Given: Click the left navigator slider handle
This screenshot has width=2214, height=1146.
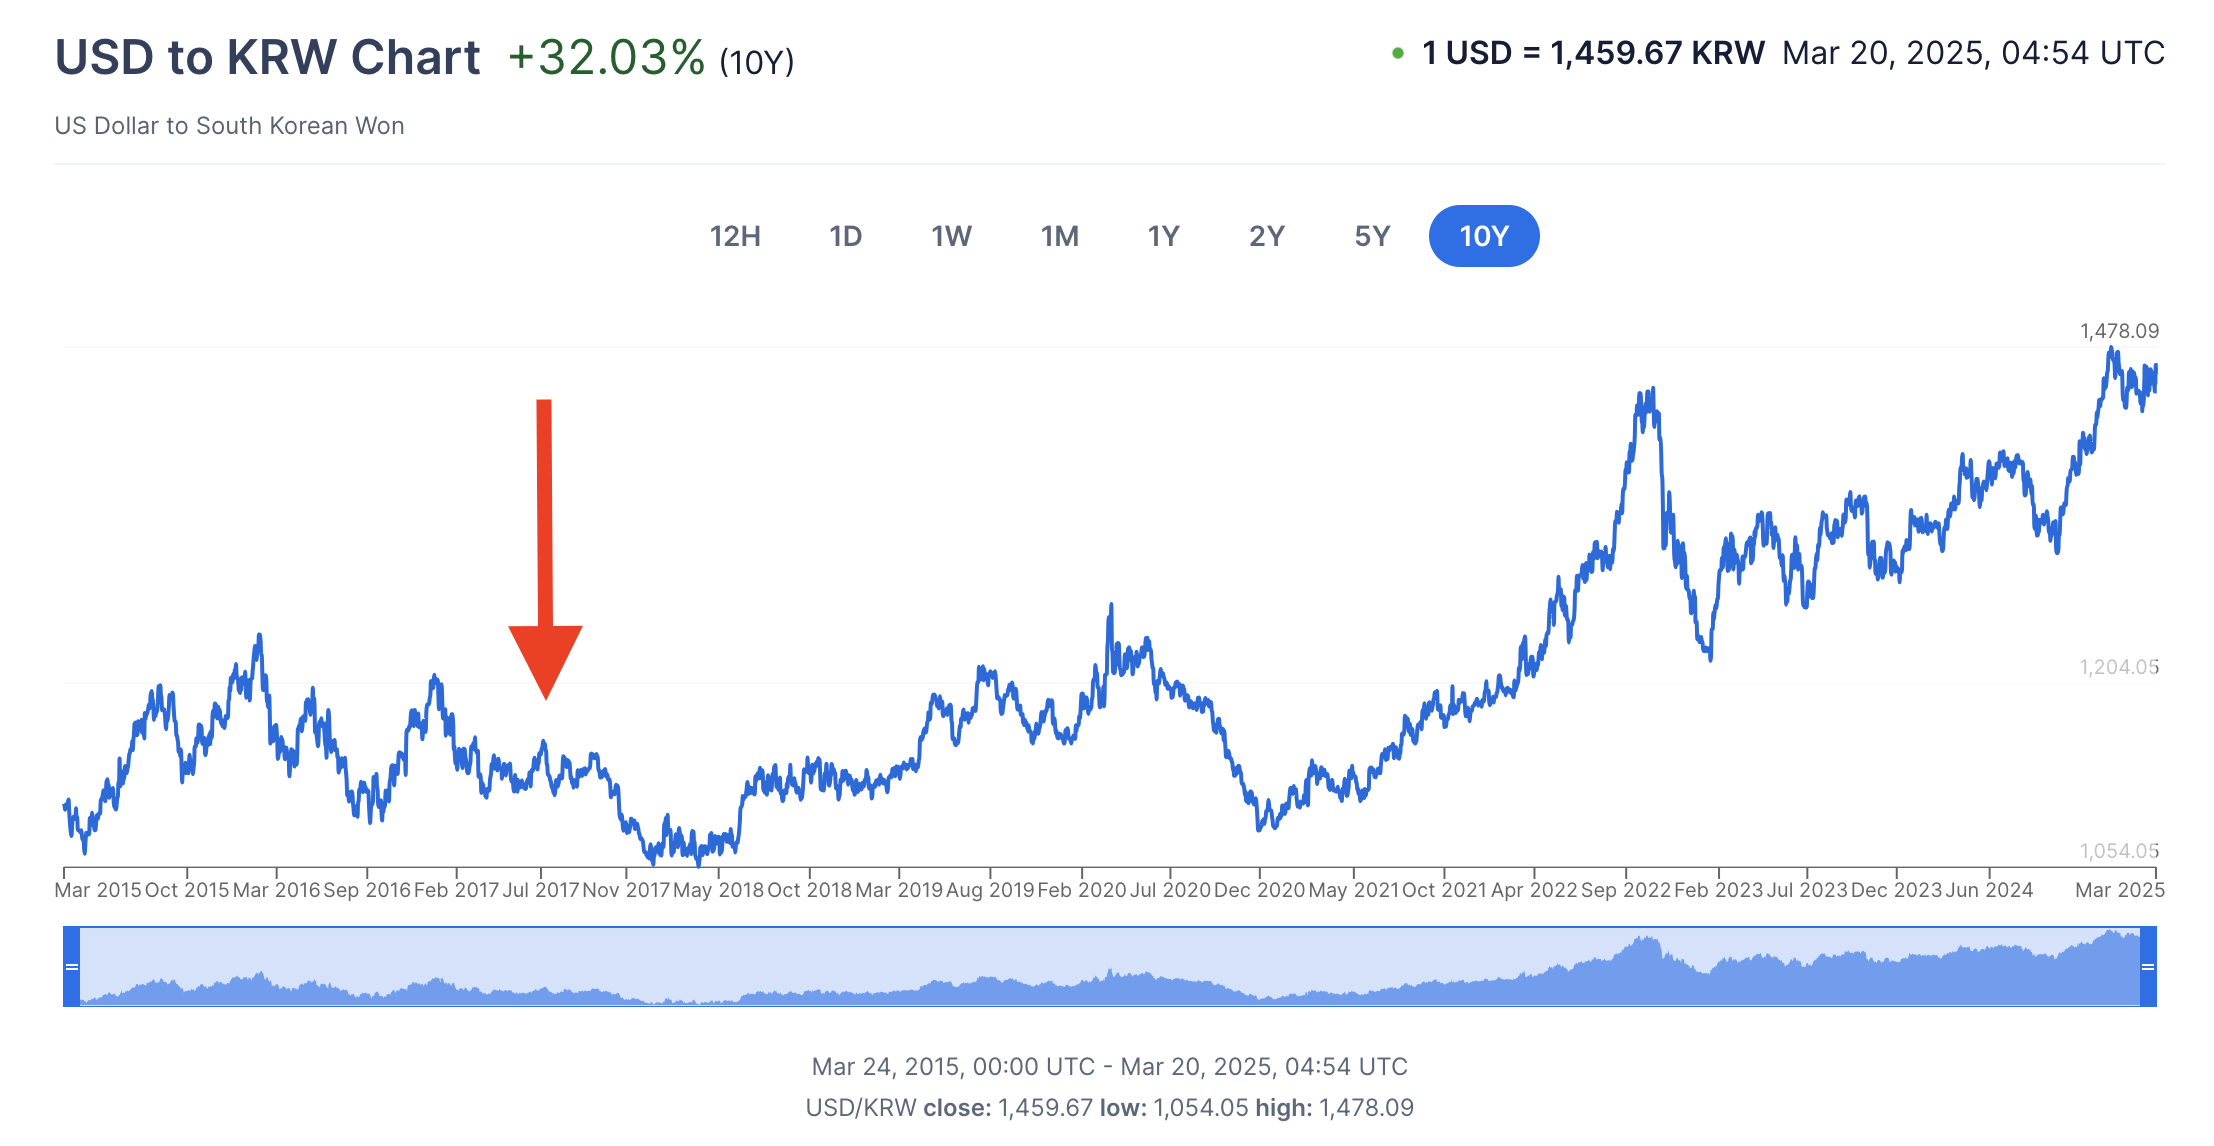Looking at the screenshot, I should coord(71,966).
